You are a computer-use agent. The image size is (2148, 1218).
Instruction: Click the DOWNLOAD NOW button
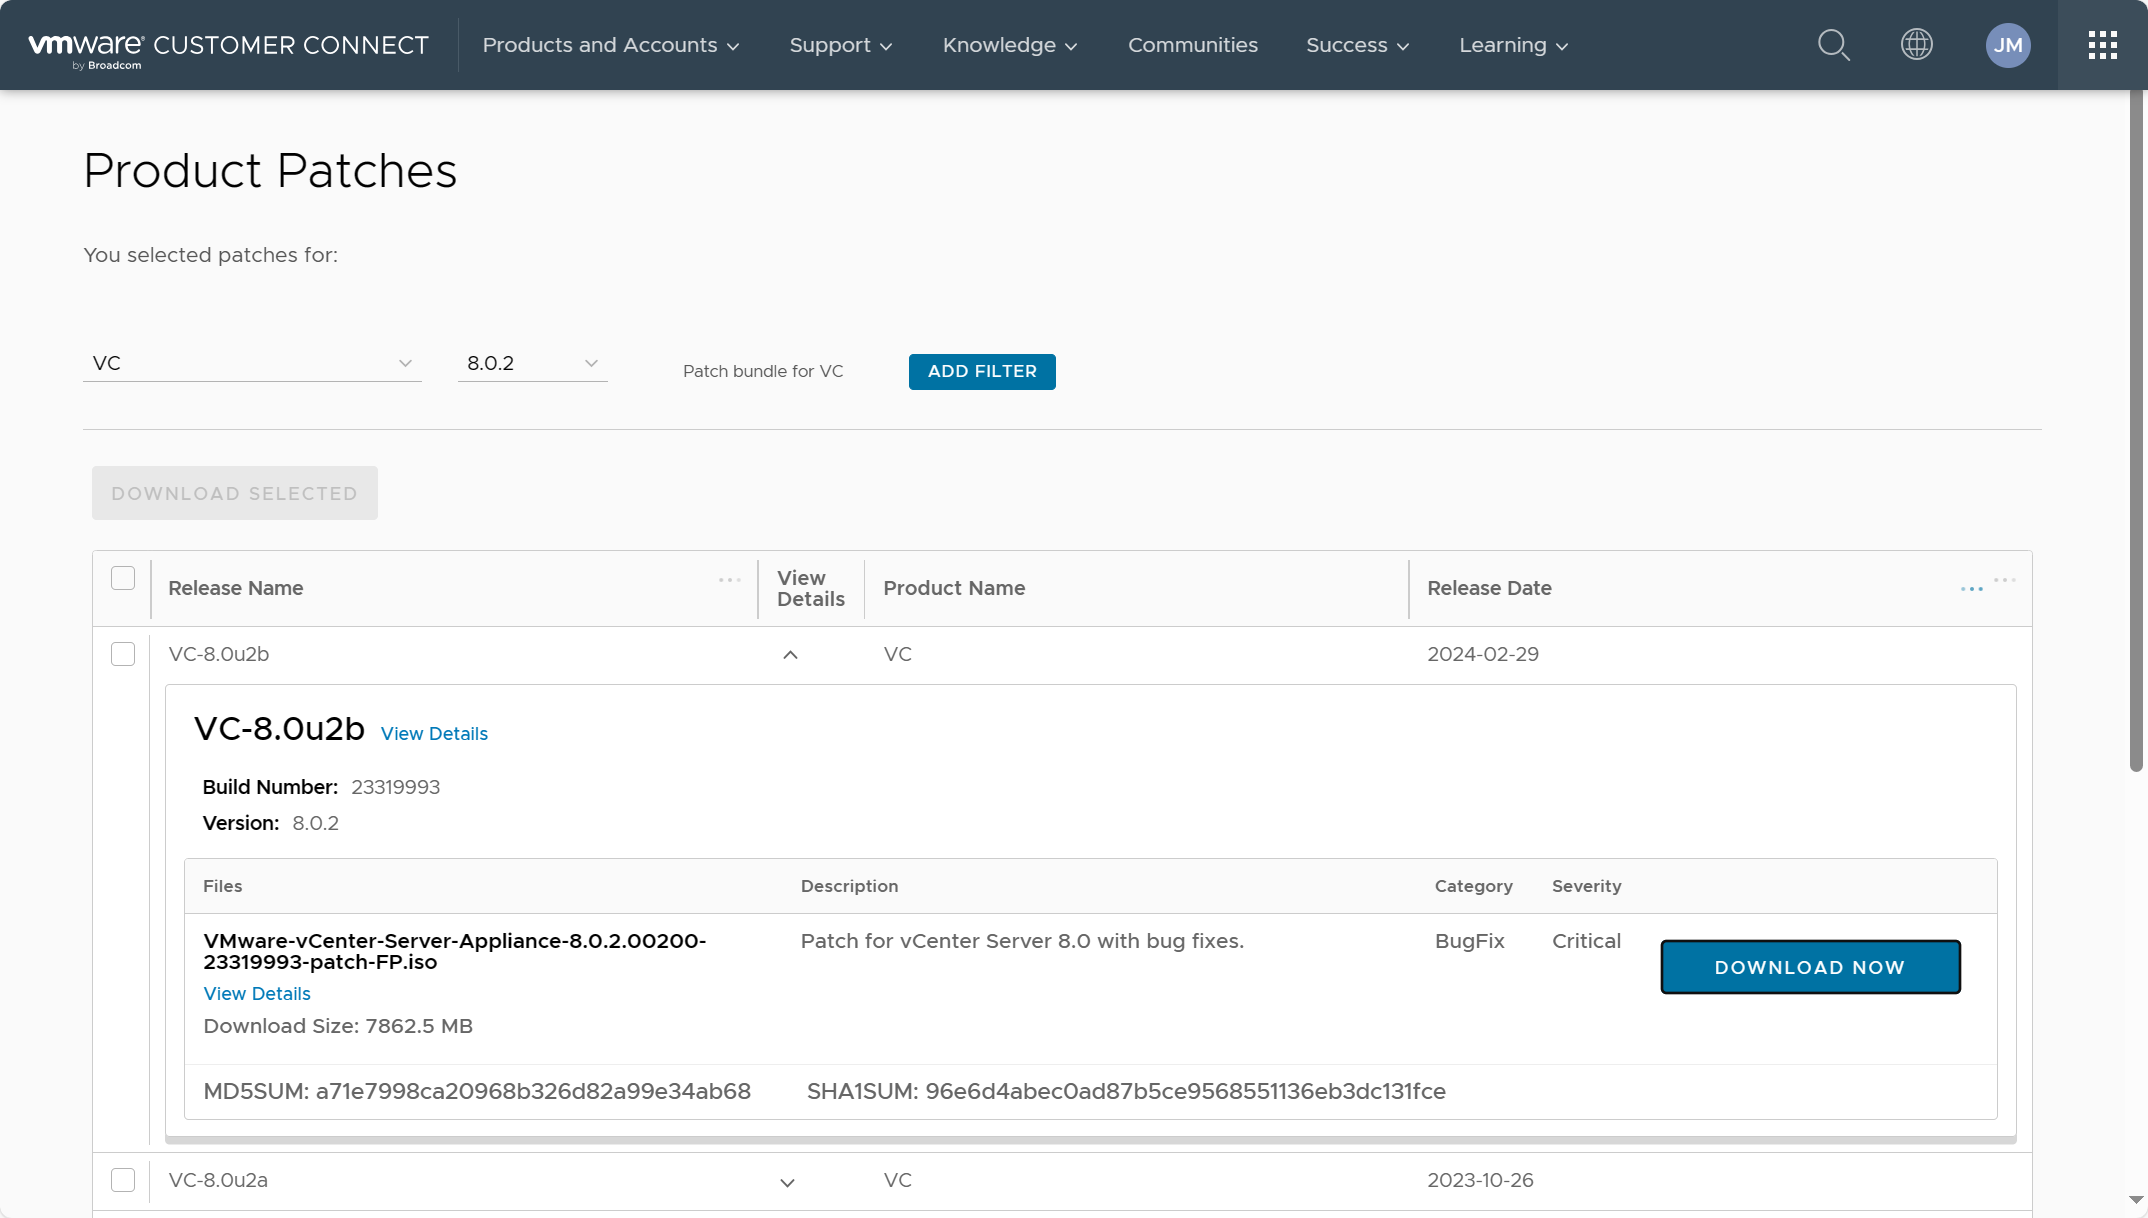tap(1810, 967)
